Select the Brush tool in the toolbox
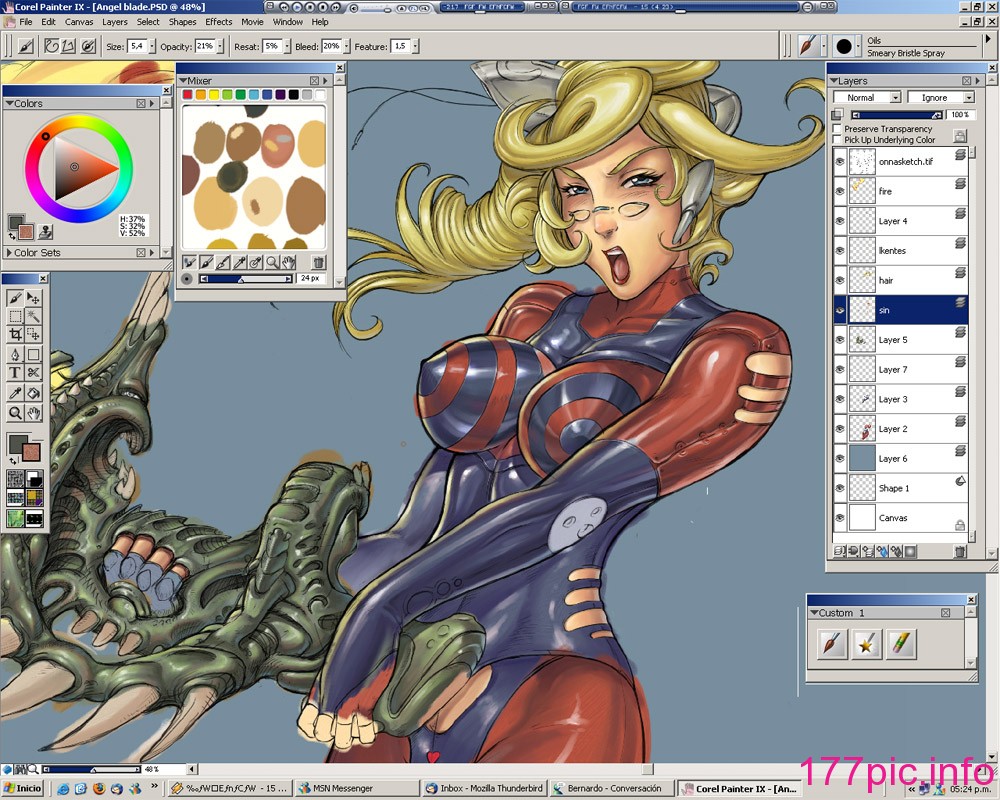The width and height of the screenshot is (1000, 800). (x=15, y=298)
